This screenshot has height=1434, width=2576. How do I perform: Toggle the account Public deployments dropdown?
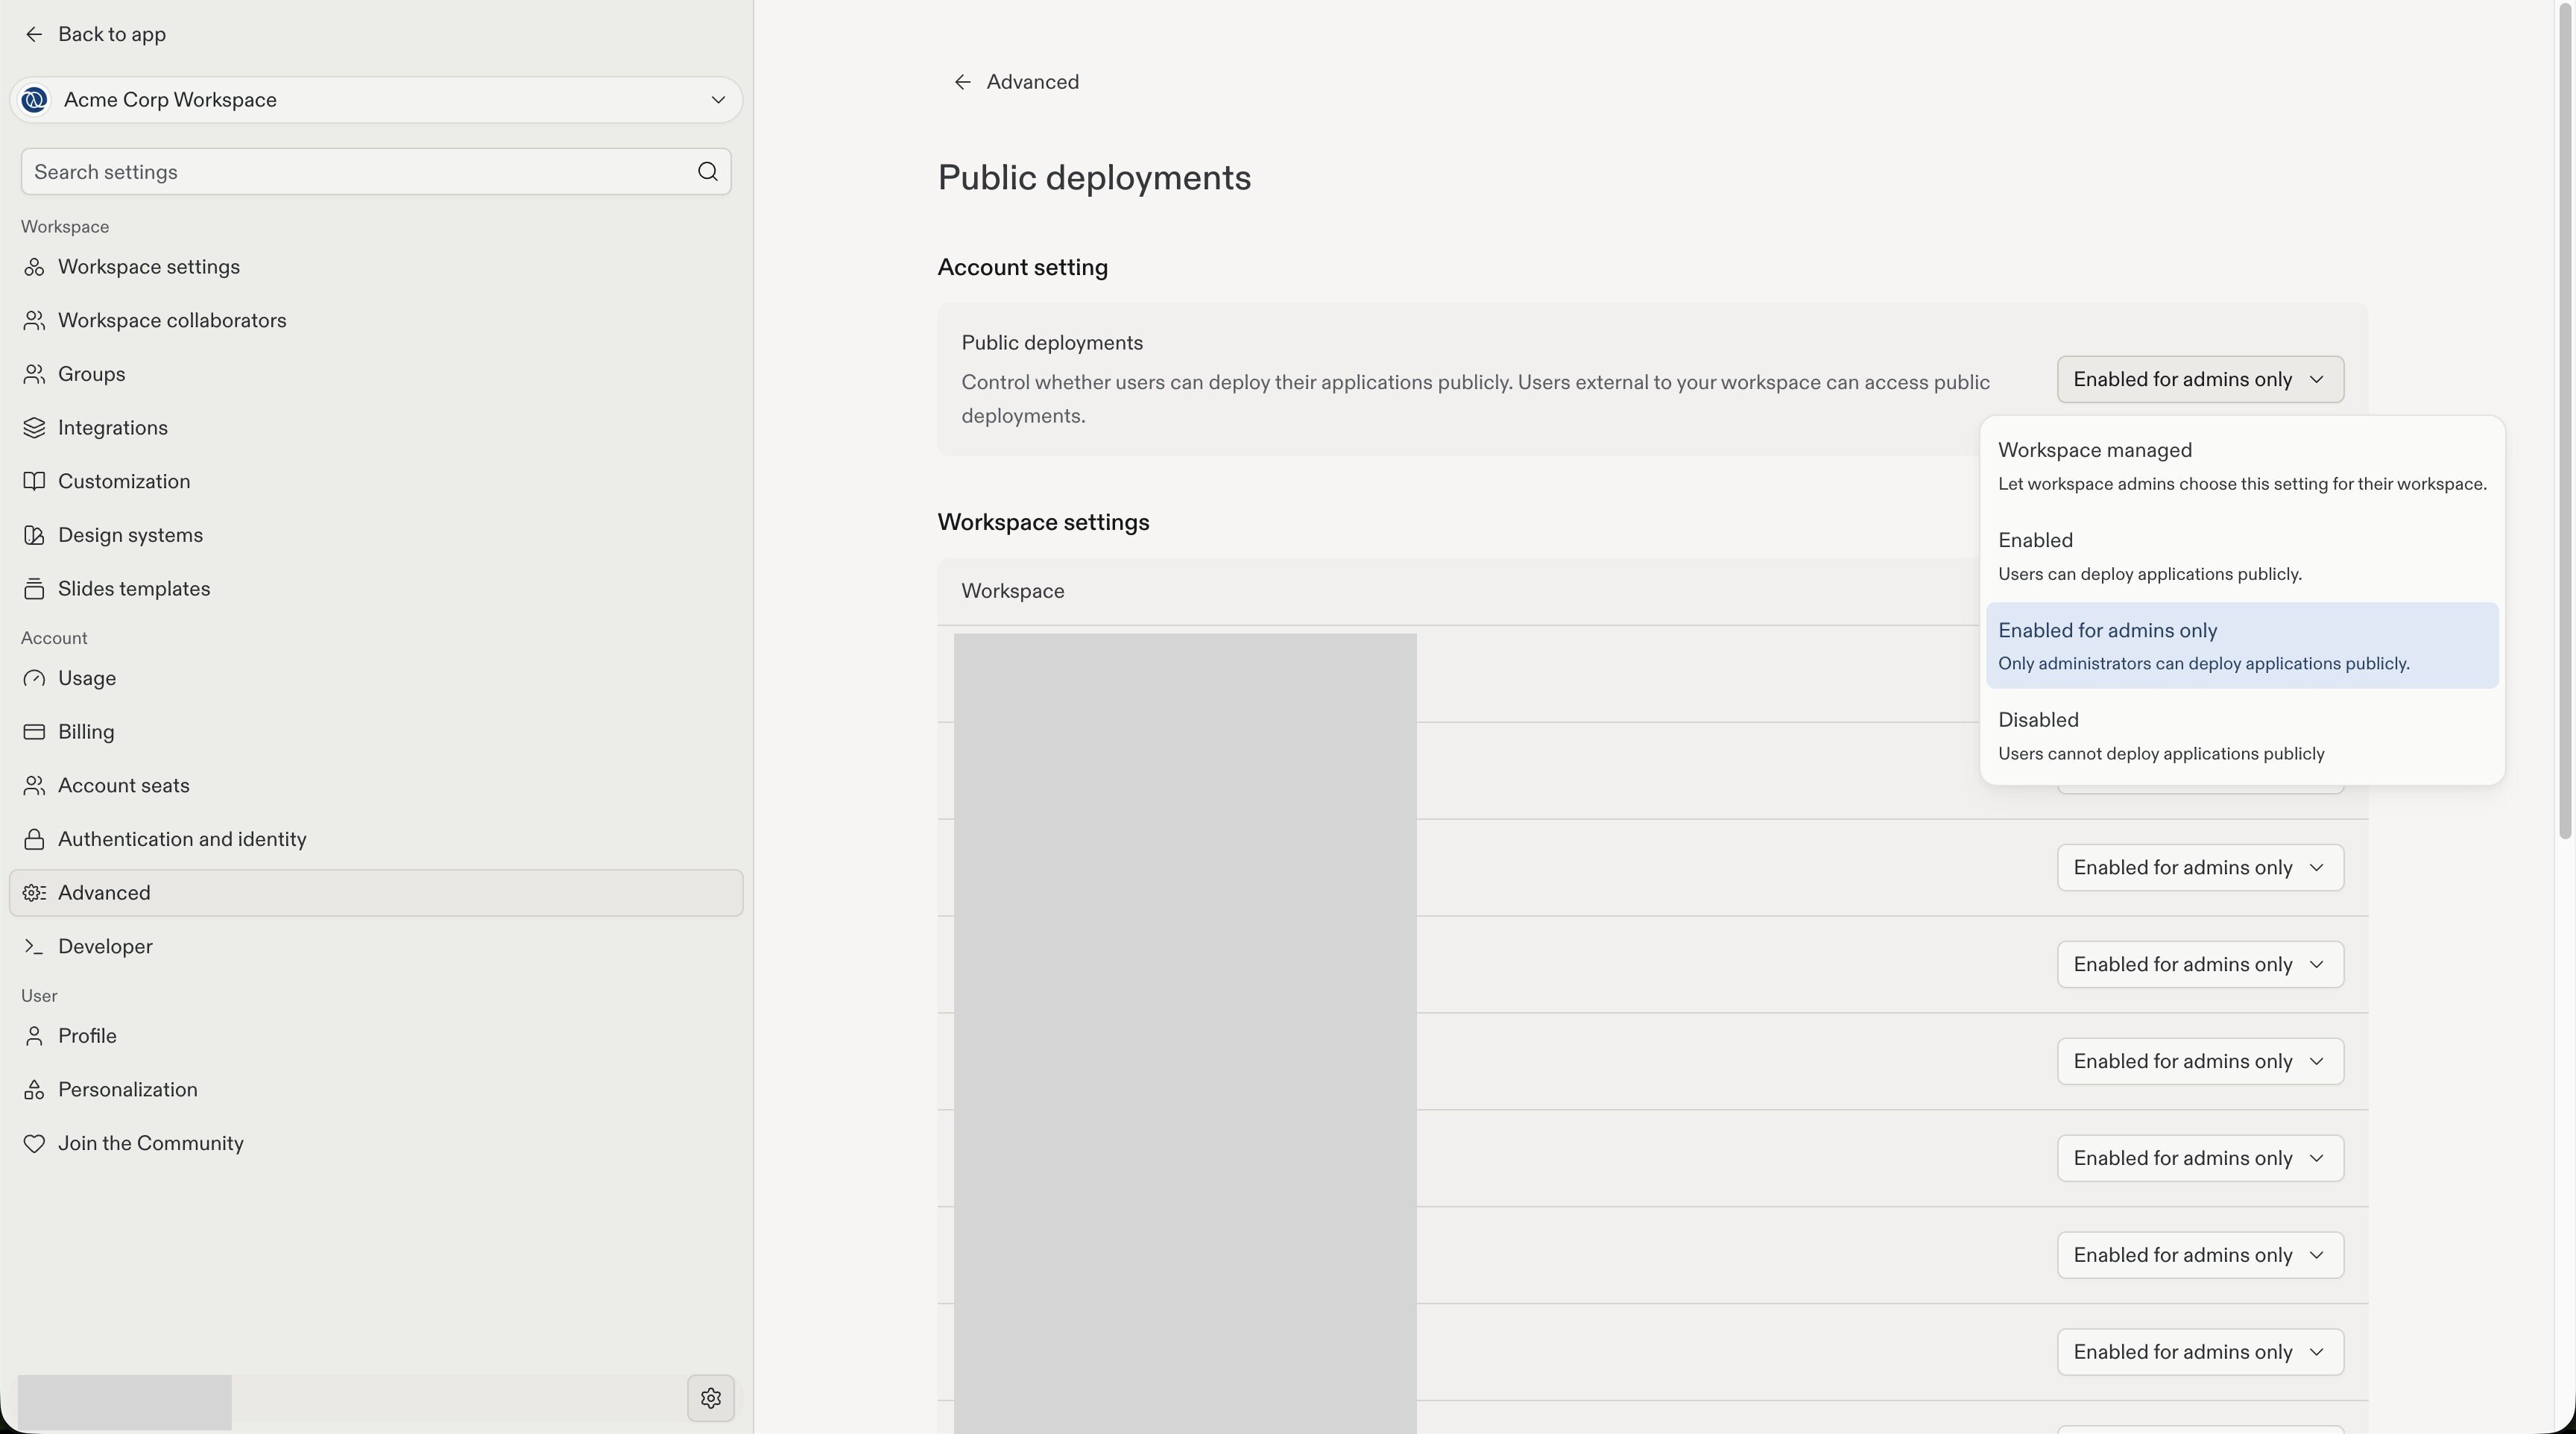click(x=2200, y=380)
